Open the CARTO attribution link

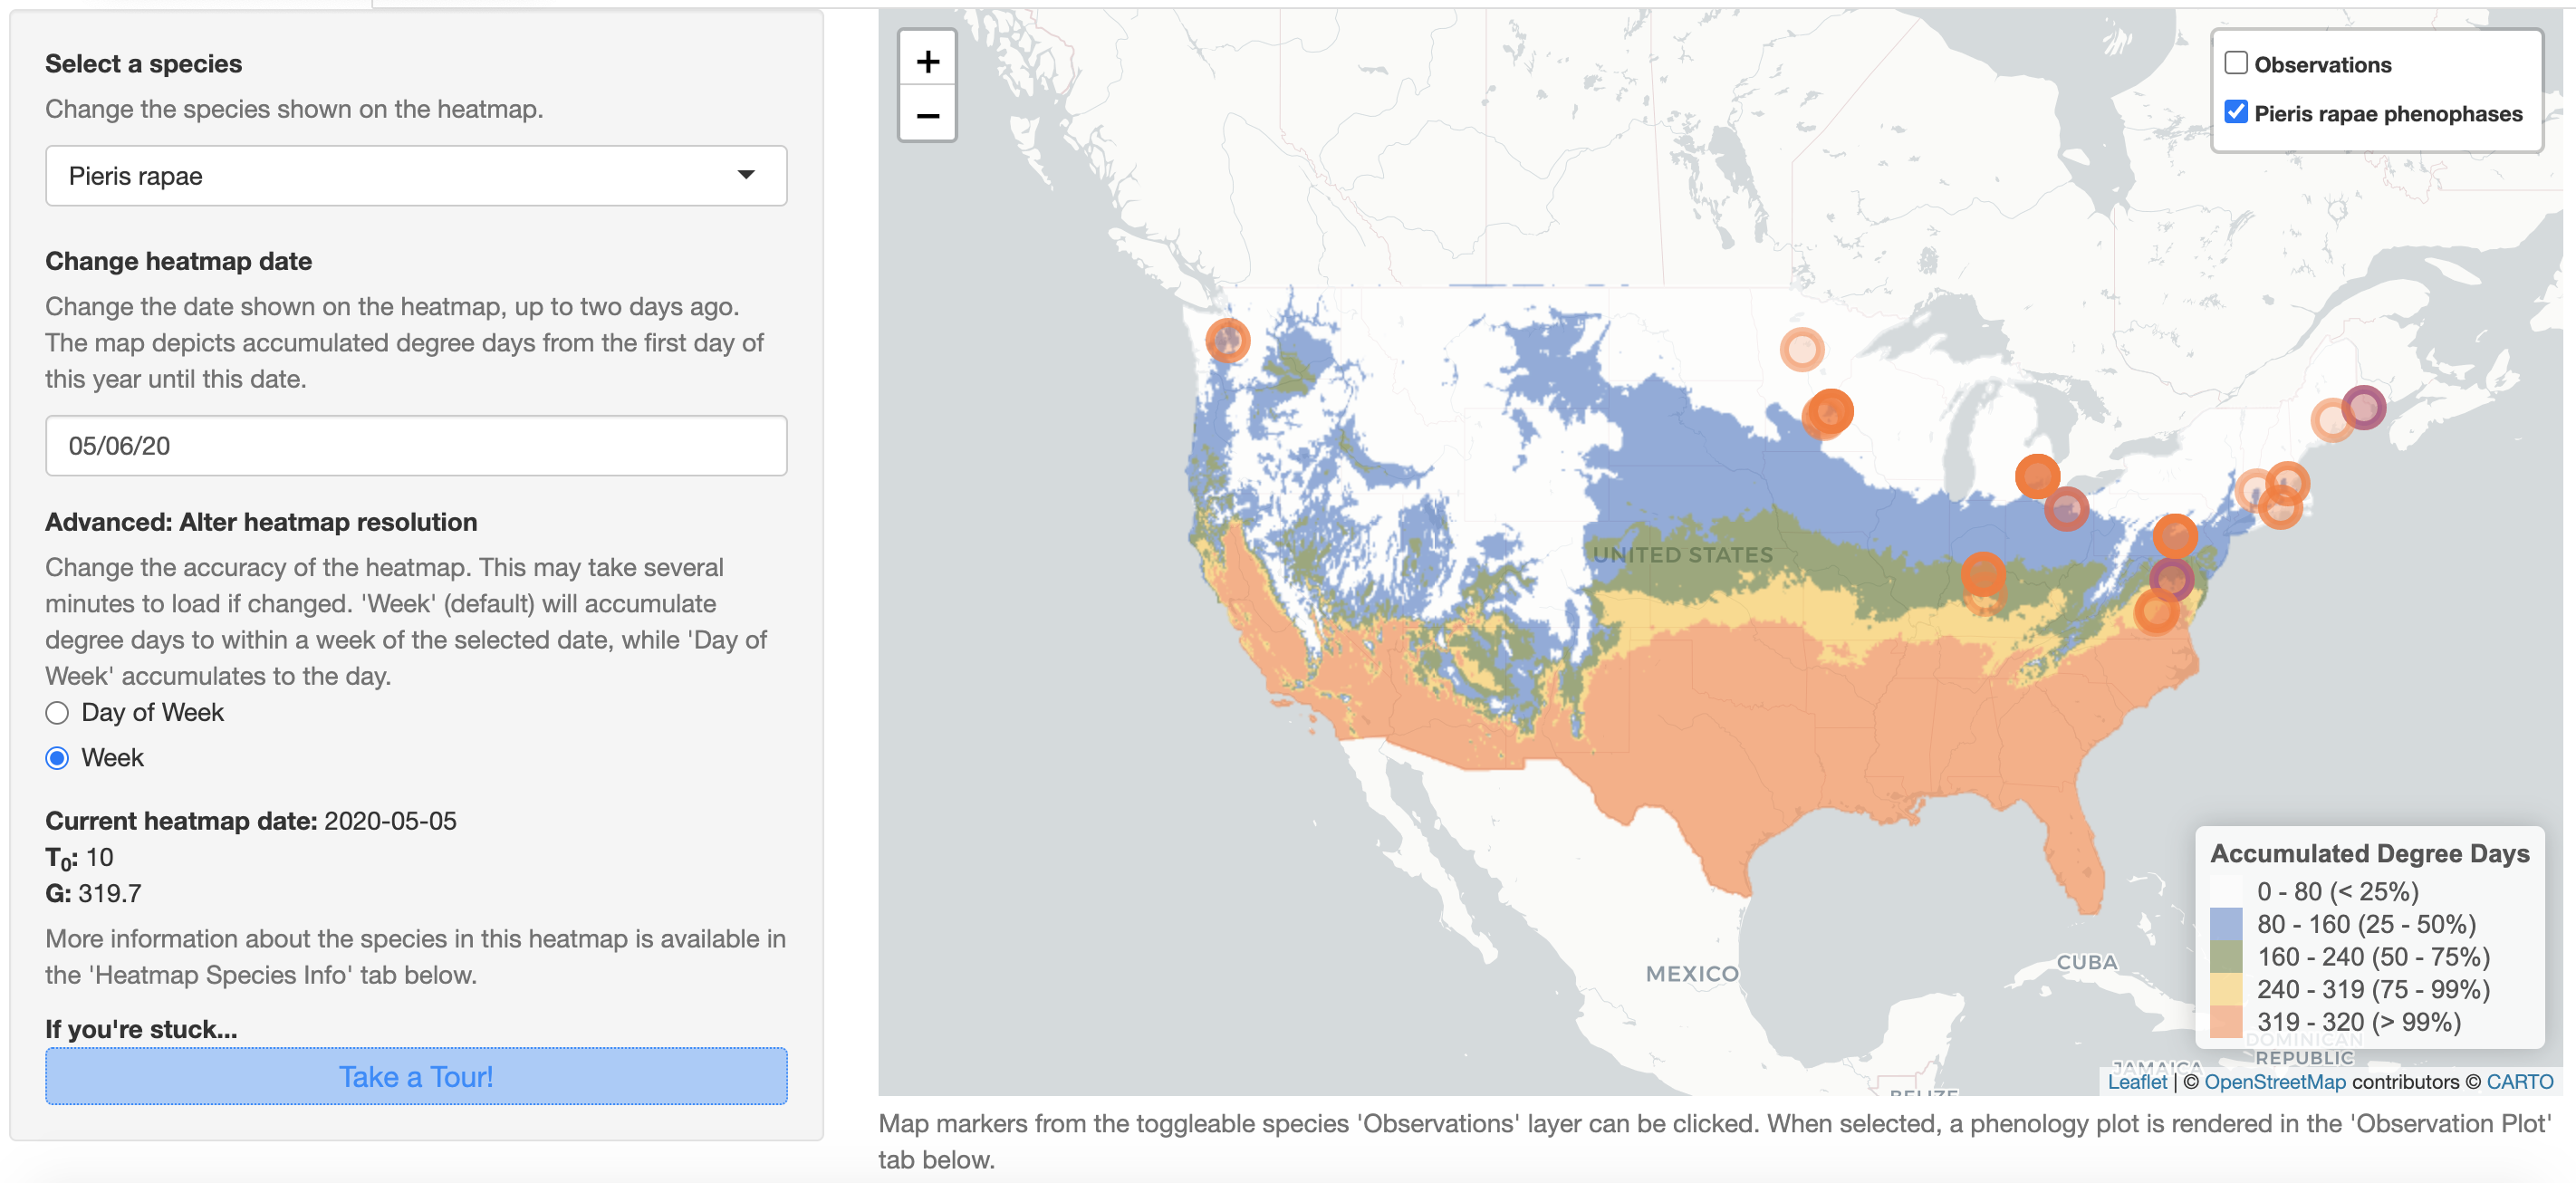click(x=2519, y=1081)
